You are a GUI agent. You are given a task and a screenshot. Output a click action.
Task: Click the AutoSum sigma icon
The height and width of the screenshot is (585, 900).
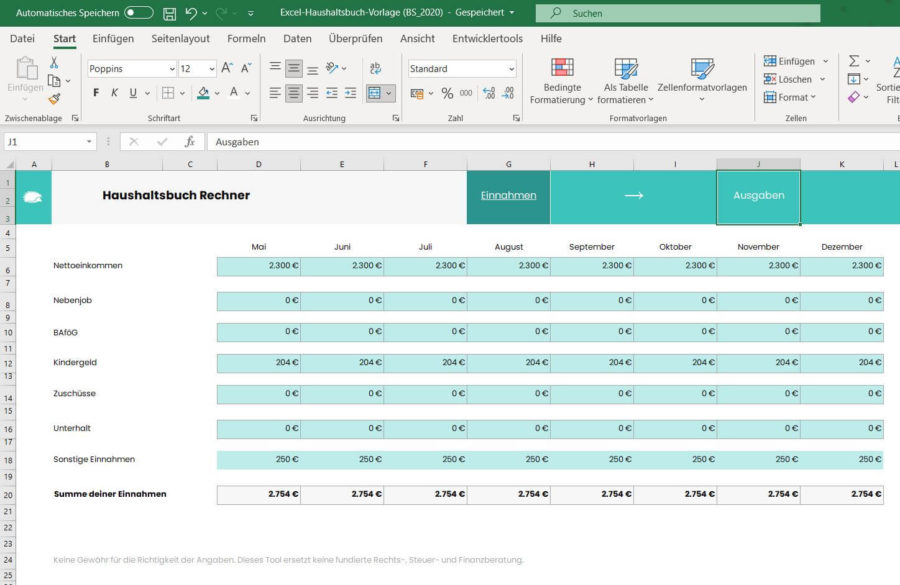click(x=854, y=61)
